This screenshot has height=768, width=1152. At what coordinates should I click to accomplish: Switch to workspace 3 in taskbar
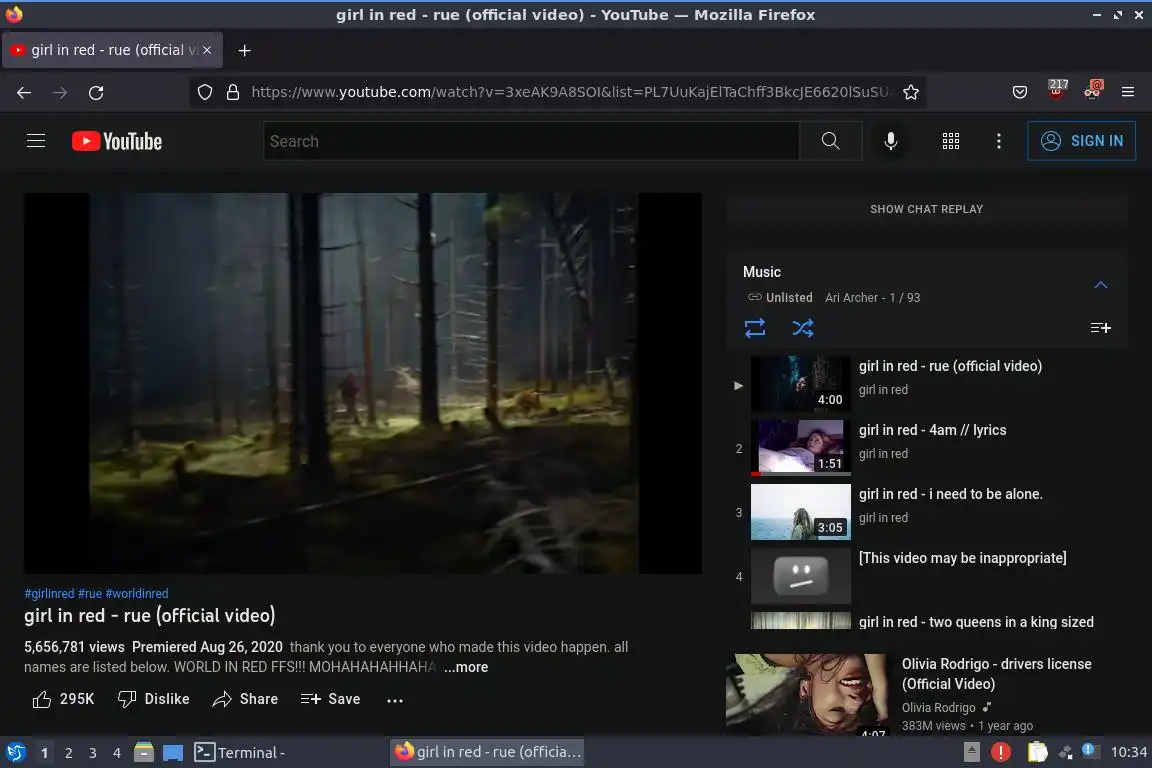pos(93,753)
